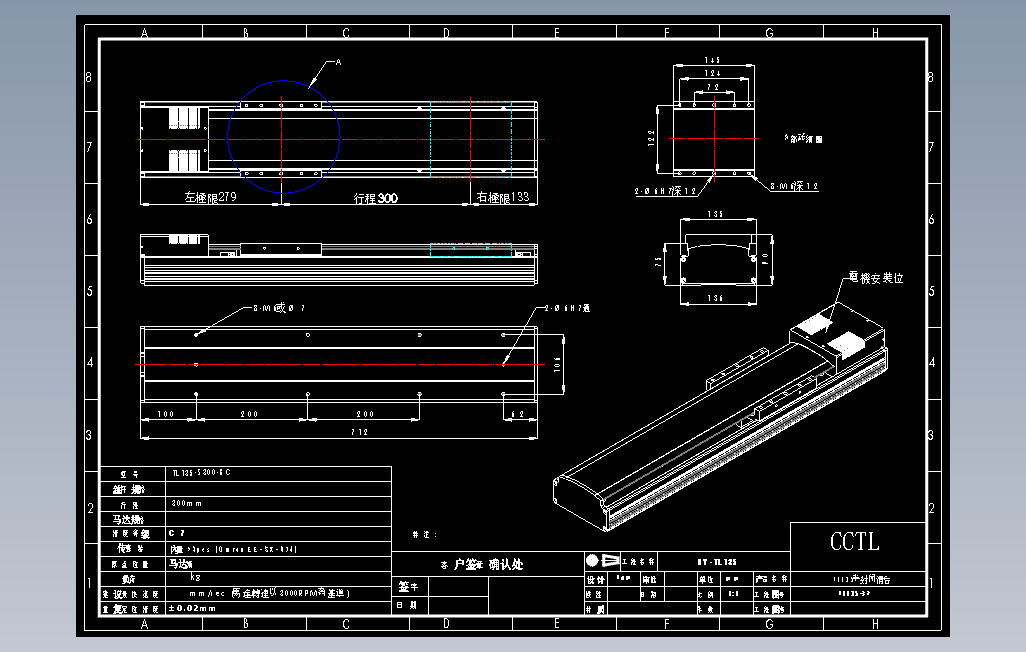This screenshot has width=1026, height=652.
Task: Select the 8-M6 深12 callout
Action: click(x=794, y=186)
